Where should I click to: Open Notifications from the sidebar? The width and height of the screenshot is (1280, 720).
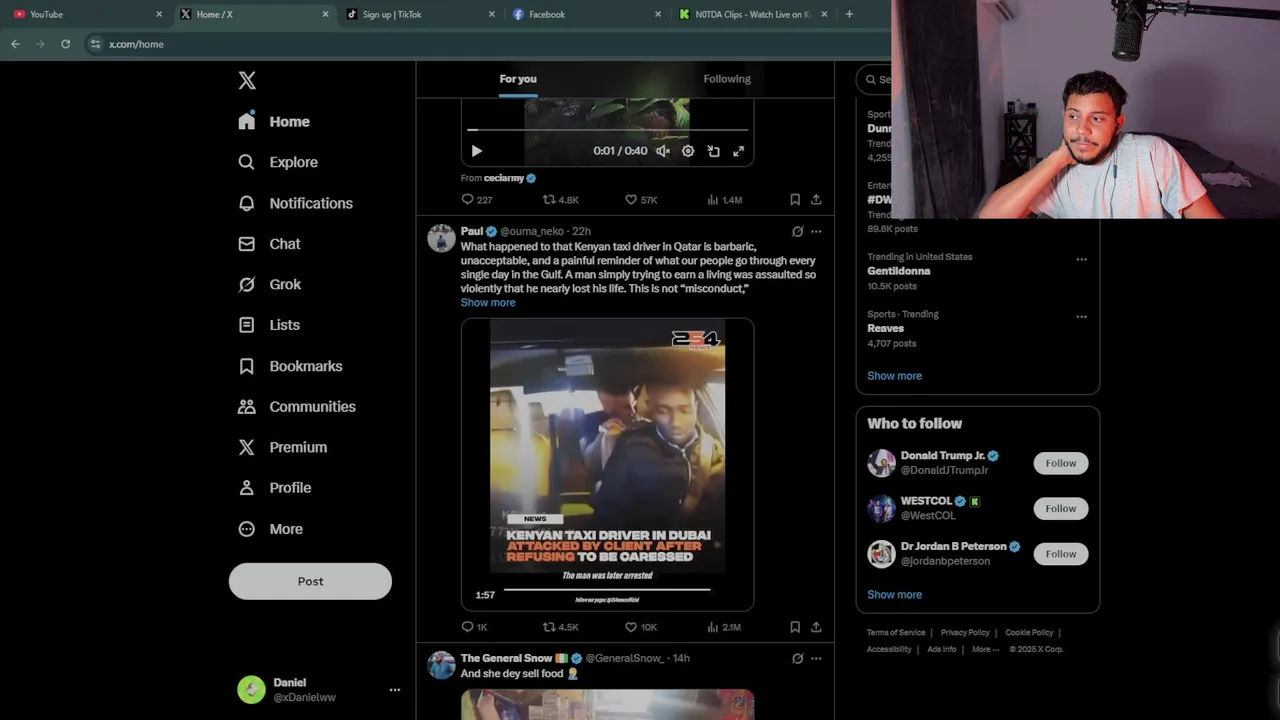295,203
